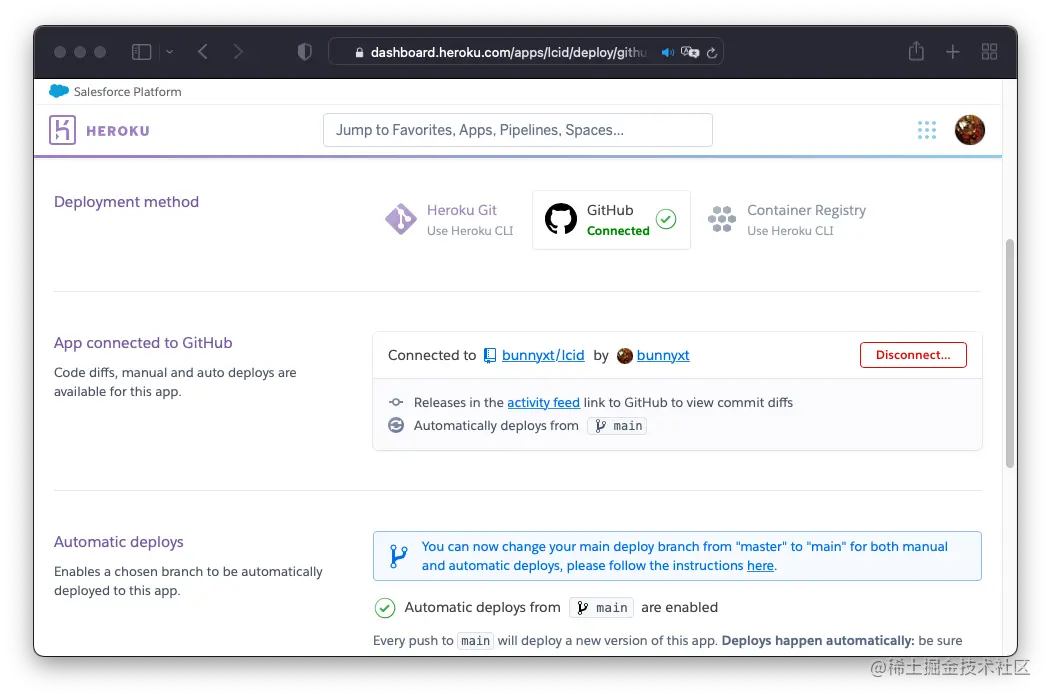
Task: Select the Heroku Git deployment method
Action: click(x=448, y=219)
